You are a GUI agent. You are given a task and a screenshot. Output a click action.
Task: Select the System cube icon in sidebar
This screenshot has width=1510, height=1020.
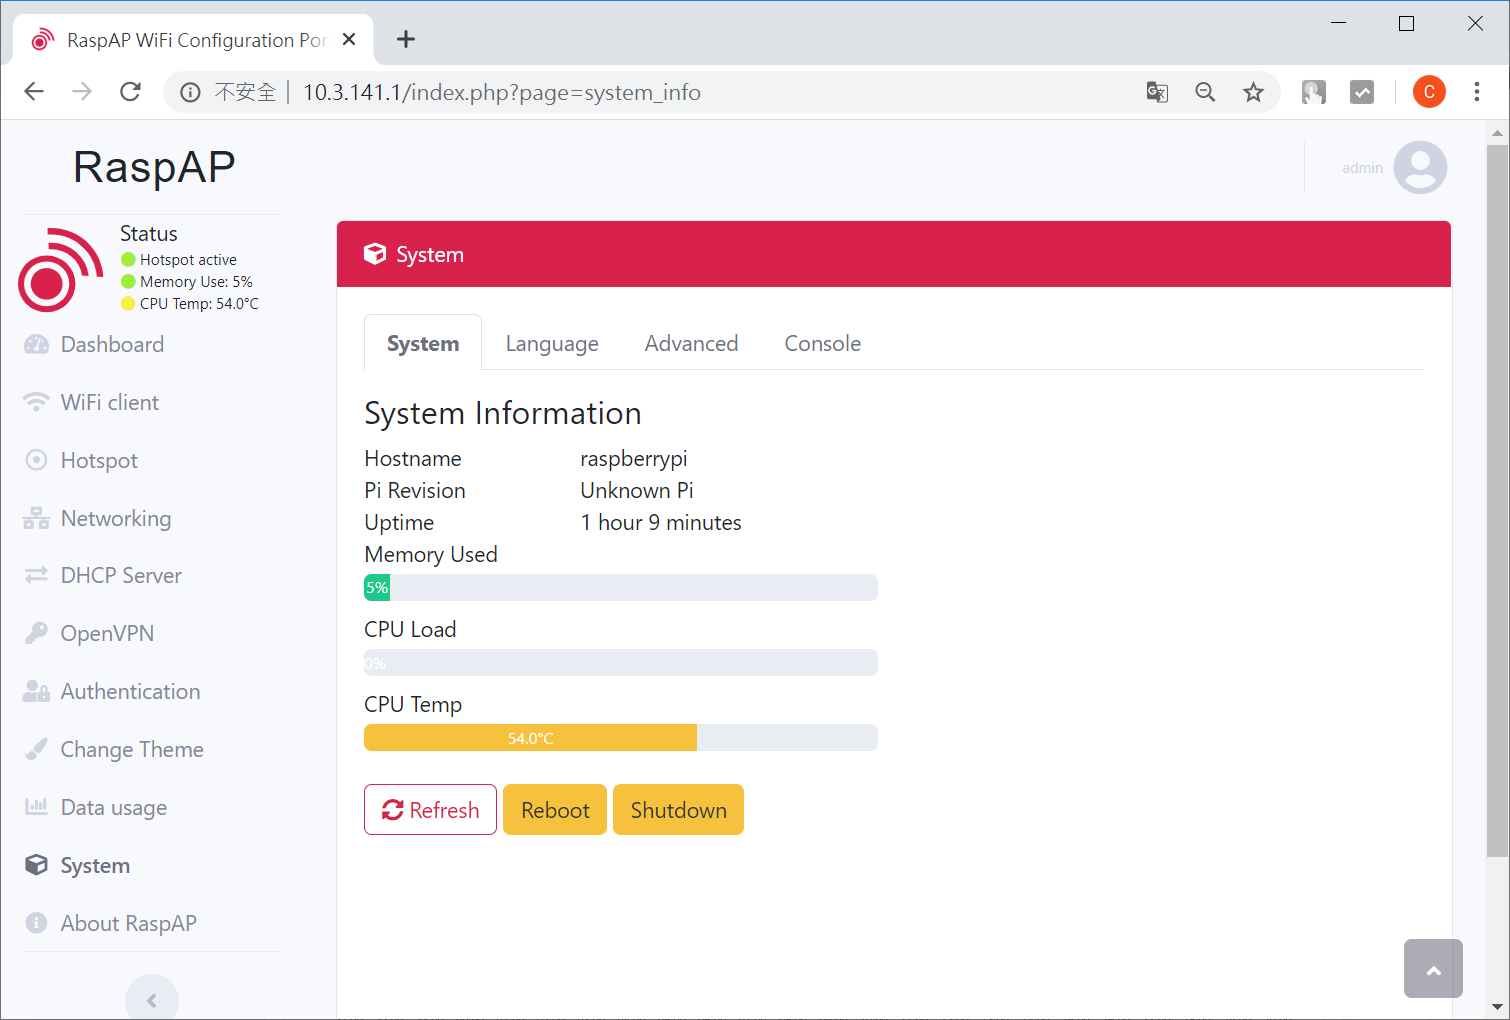(x=36, y=865)
